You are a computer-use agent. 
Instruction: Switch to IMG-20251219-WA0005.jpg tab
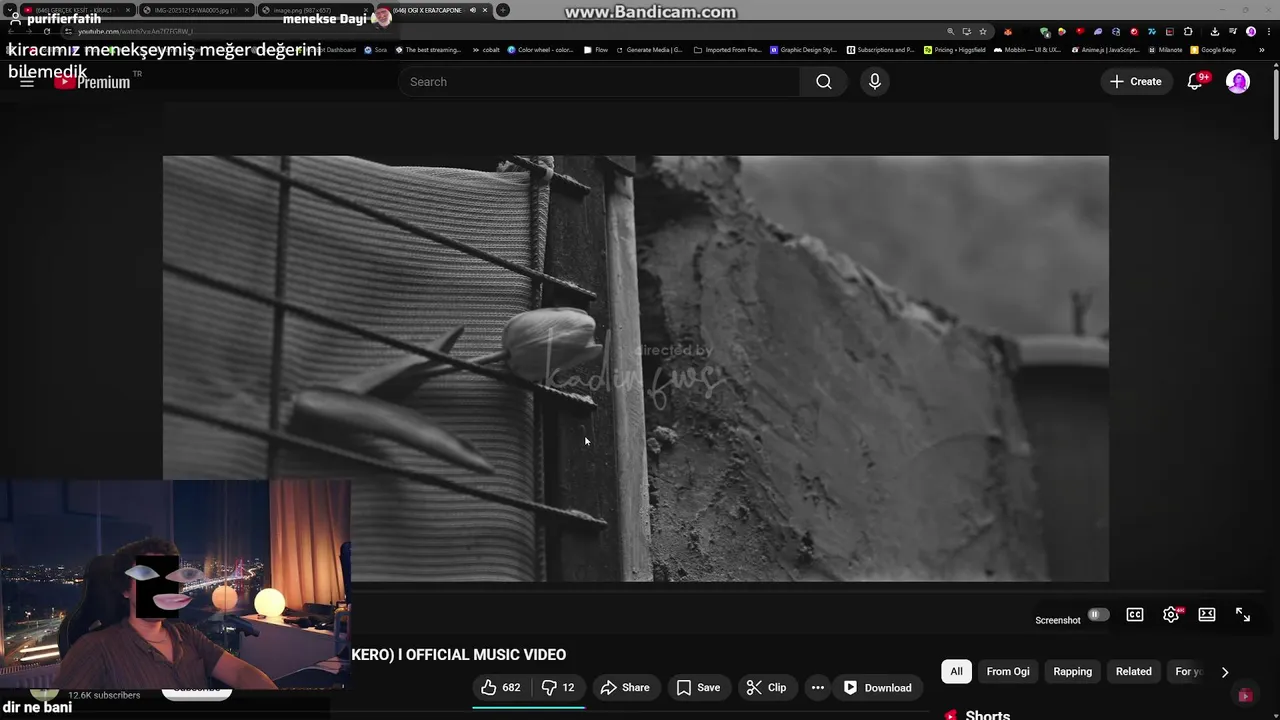[195, 10]
